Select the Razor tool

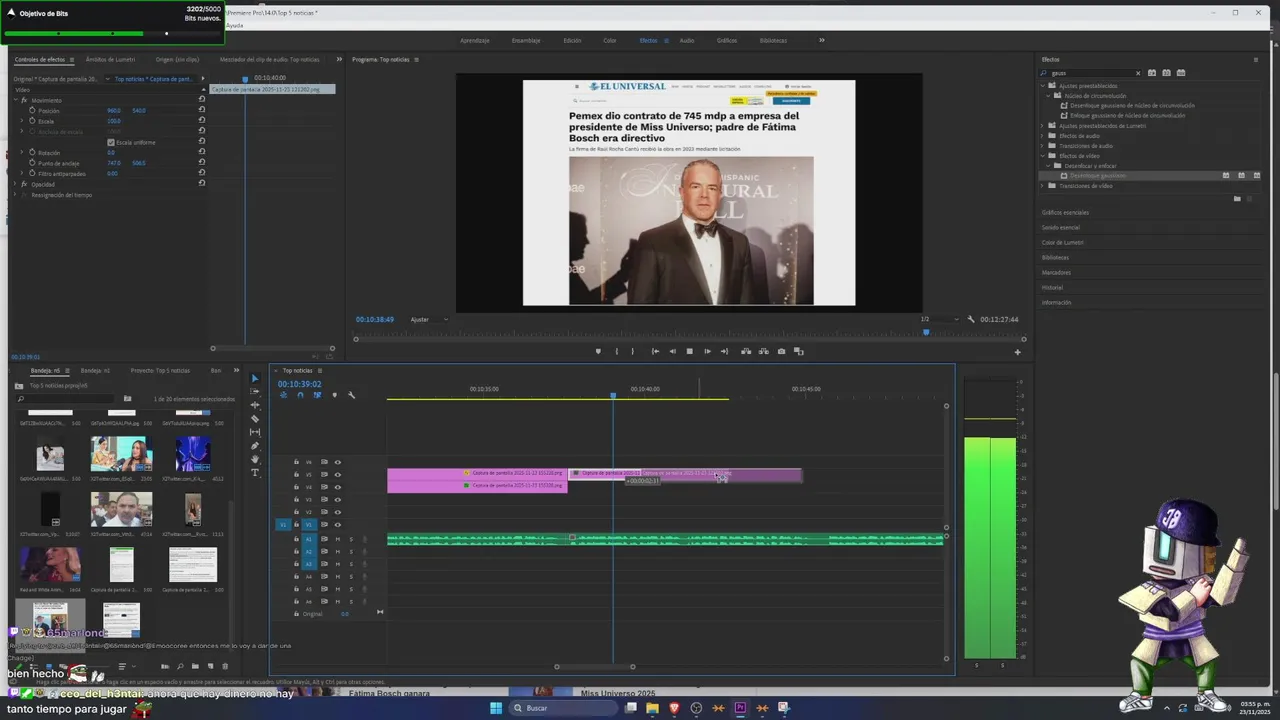pos(254,419)
